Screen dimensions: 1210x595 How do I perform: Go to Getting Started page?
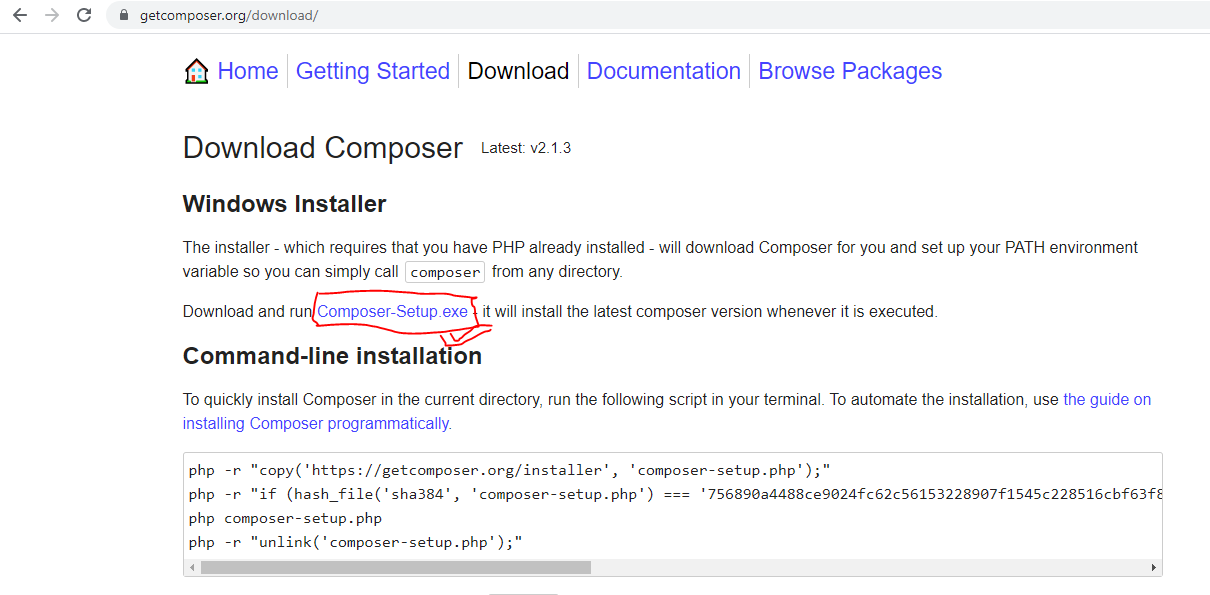373,71
